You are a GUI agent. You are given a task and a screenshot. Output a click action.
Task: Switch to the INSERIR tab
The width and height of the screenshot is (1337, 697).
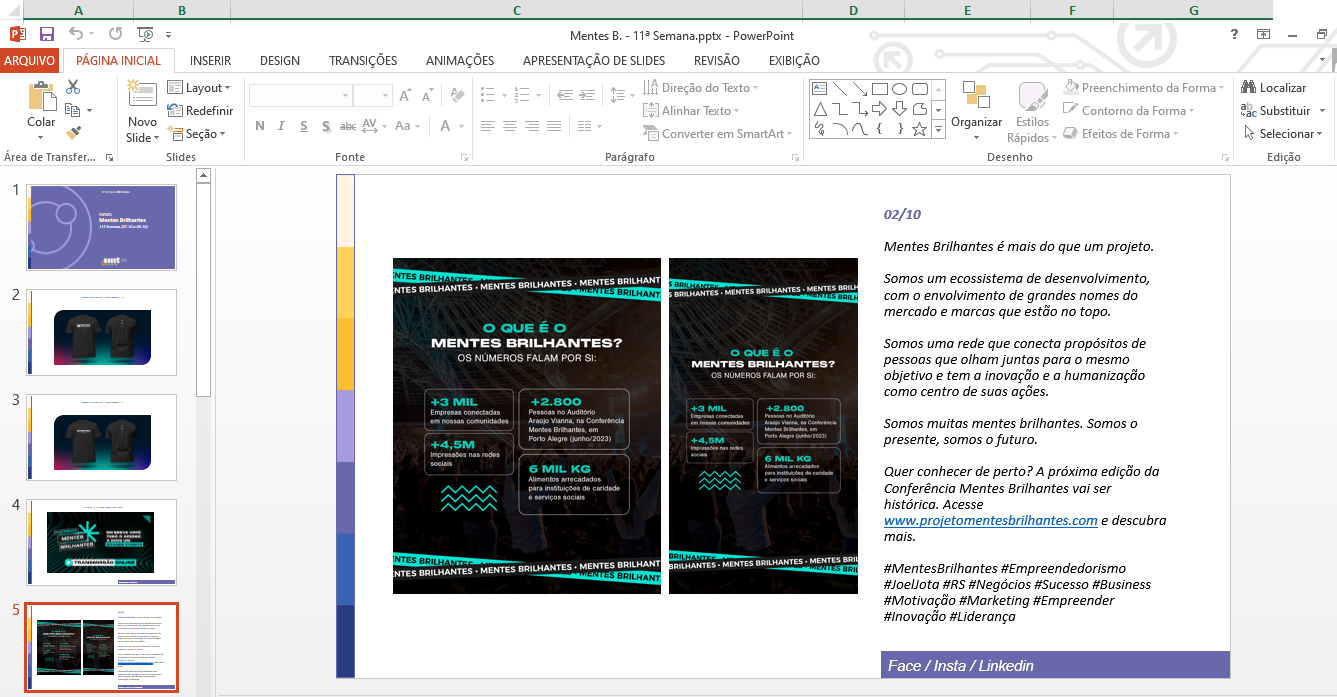click(210, 60)
